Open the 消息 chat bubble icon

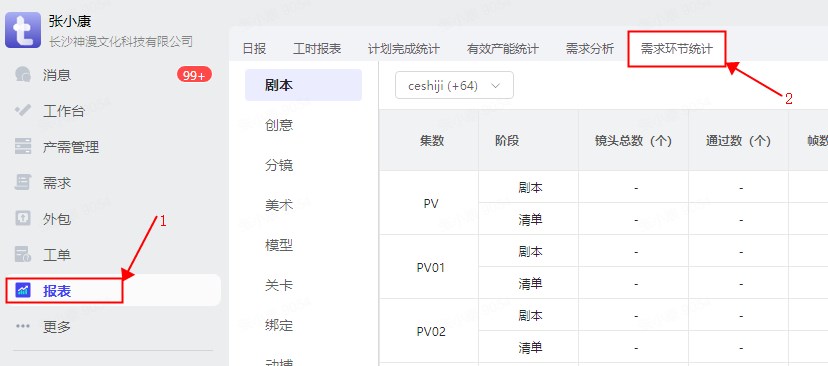click(23, 75)
